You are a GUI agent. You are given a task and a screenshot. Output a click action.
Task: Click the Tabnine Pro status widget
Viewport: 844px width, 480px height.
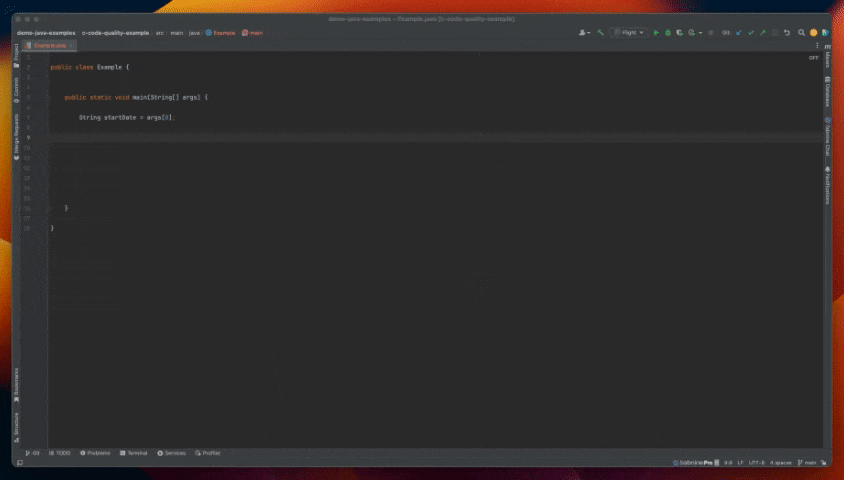[x=691, y=463]
